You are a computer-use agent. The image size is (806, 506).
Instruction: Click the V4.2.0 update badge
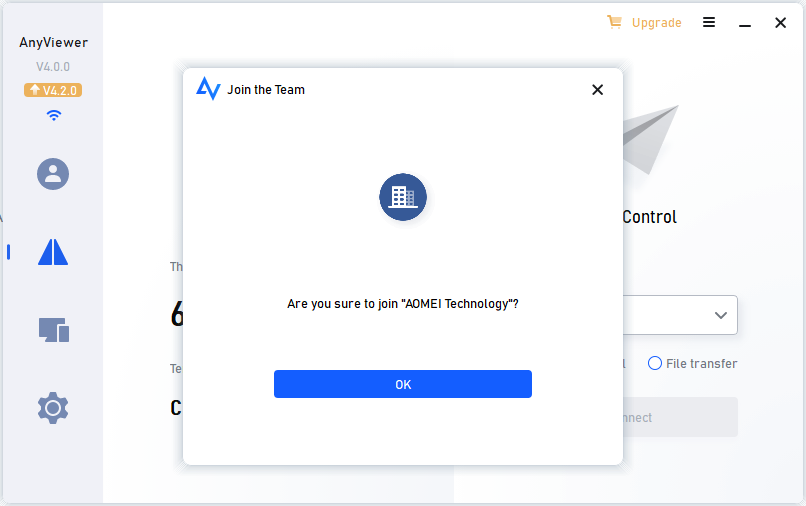click(53, 90)
